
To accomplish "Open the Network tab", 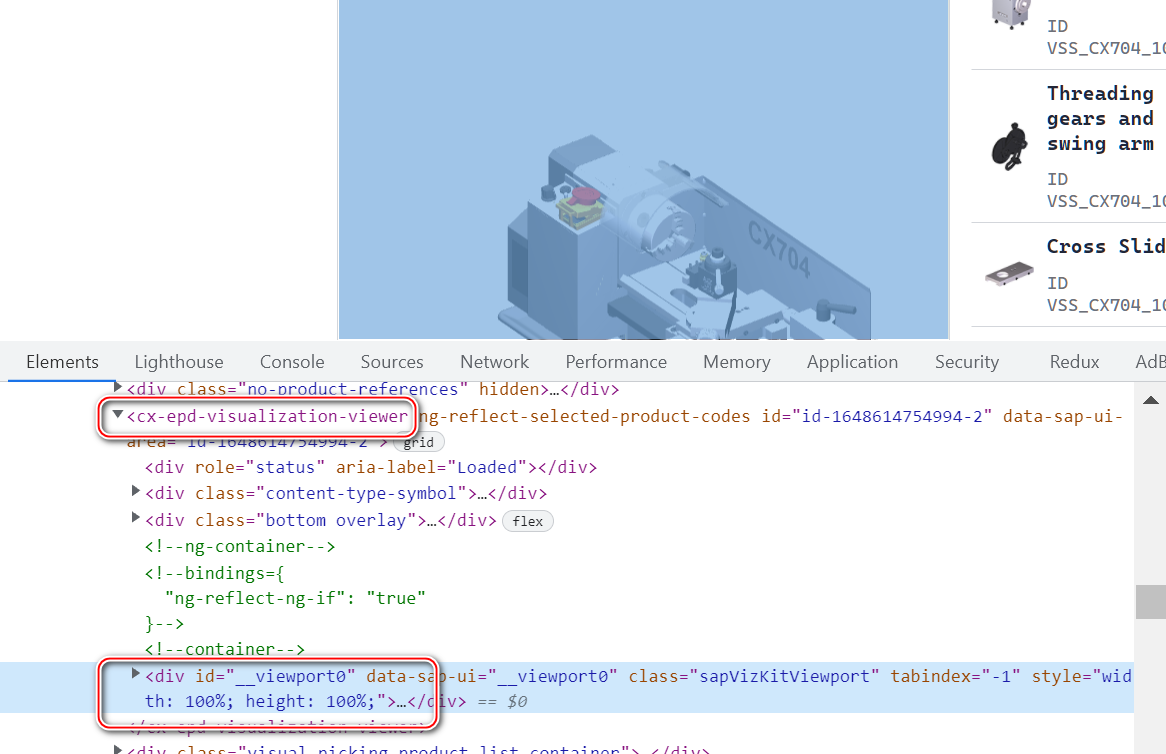I will pos(495,362).
